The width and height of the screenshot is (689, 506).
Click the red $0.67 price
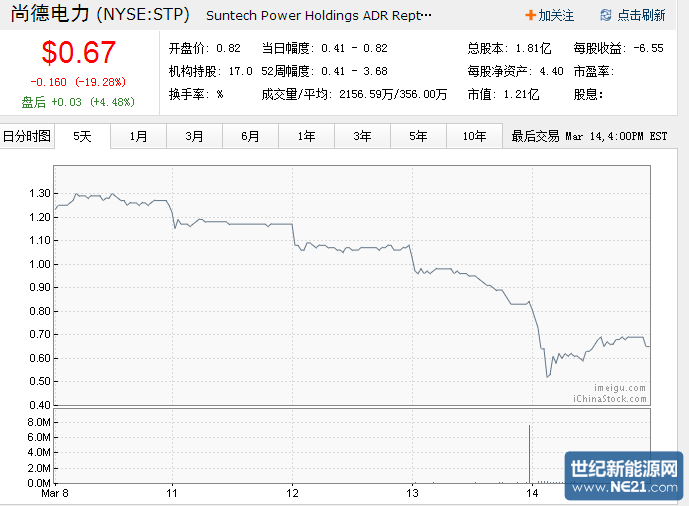coord(78,53)
